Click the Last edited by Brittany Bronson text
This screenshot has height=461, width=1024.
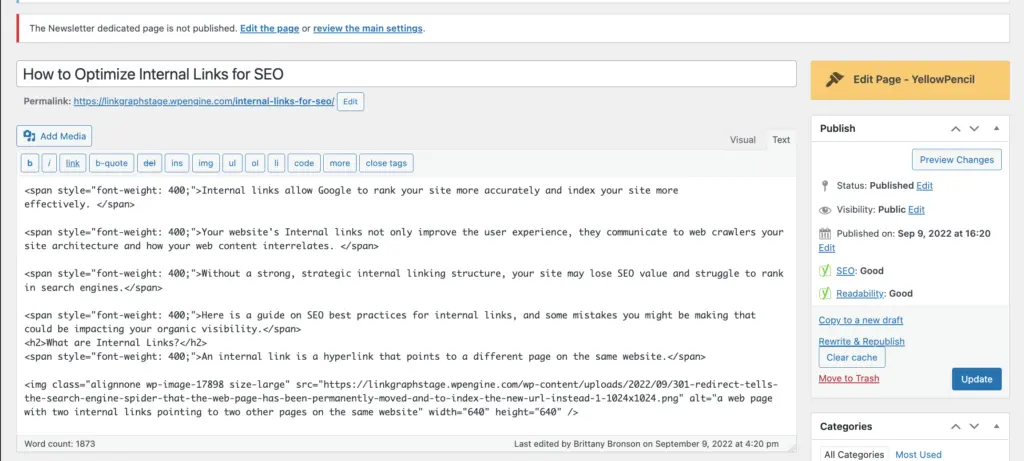[646, 444]
